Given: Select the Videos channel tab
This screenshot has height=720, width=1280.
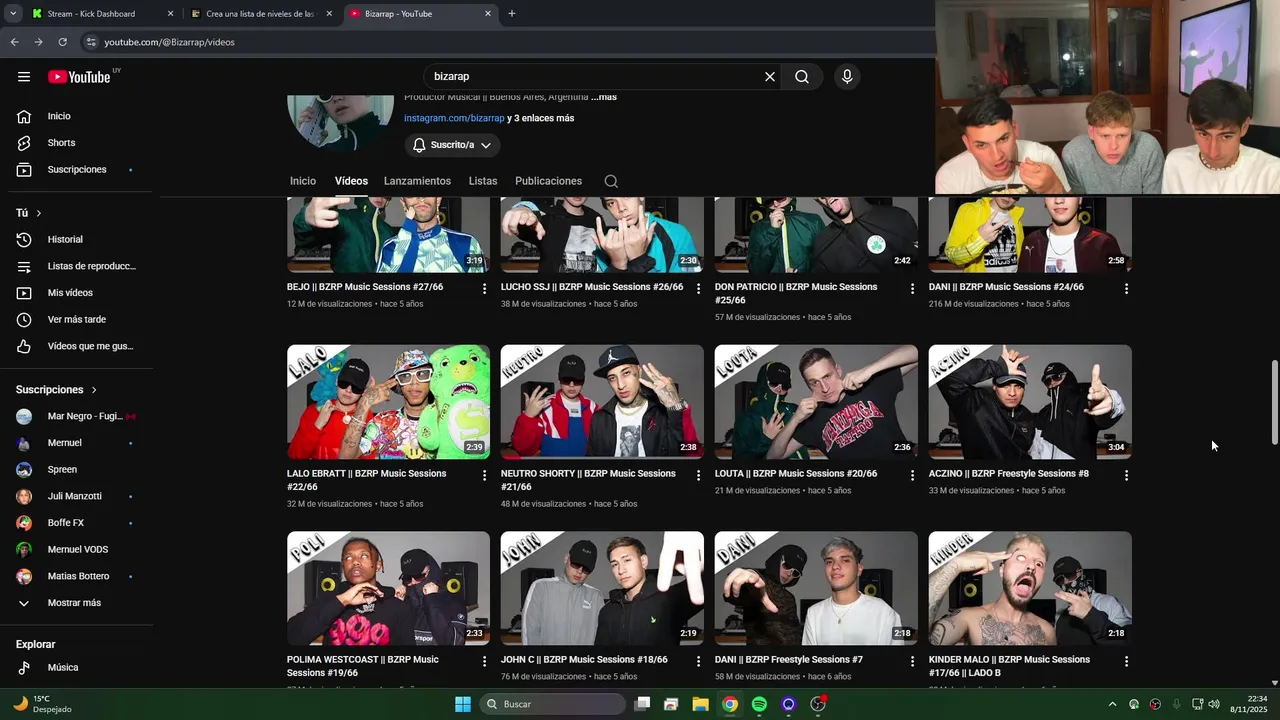Looking at the screenshot, I should click(x=351, y=181).
